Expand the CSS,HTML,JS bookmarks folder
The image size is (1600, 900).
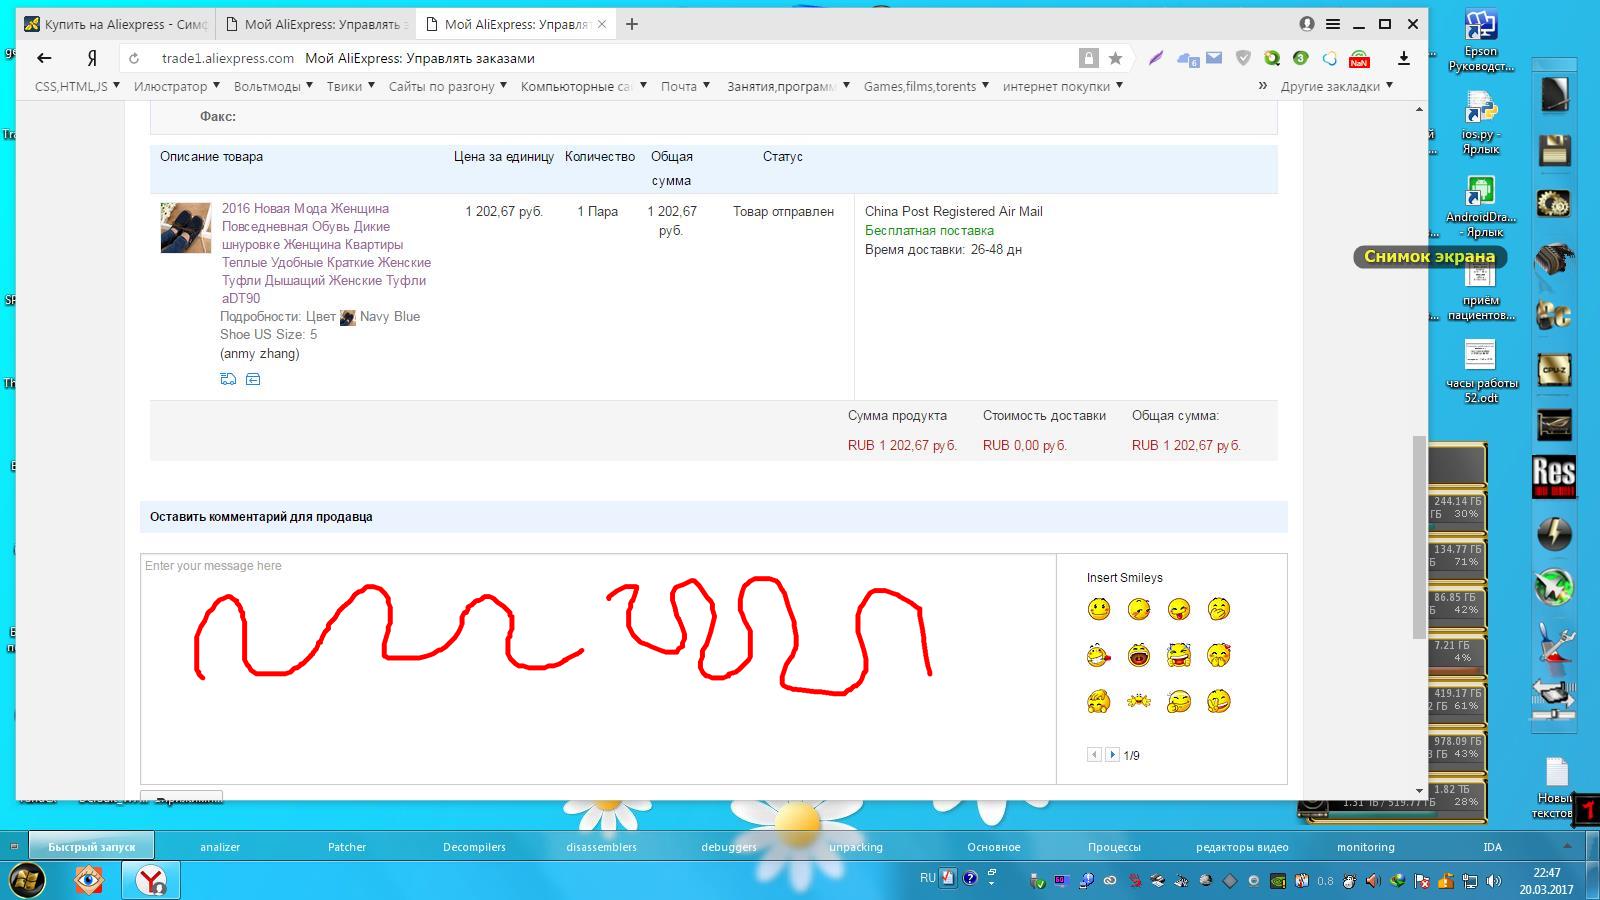click(77, 86)
